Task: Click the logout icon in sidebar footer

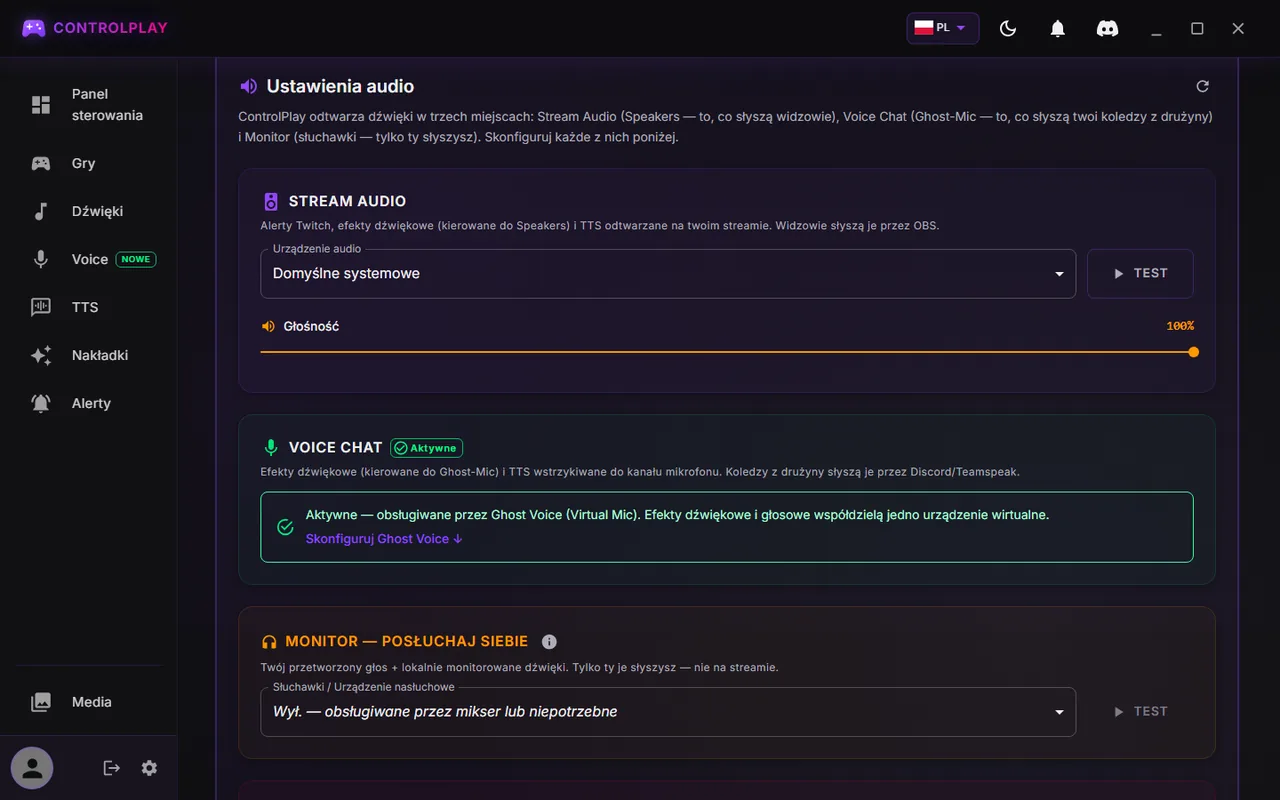Action: (111, 768)
